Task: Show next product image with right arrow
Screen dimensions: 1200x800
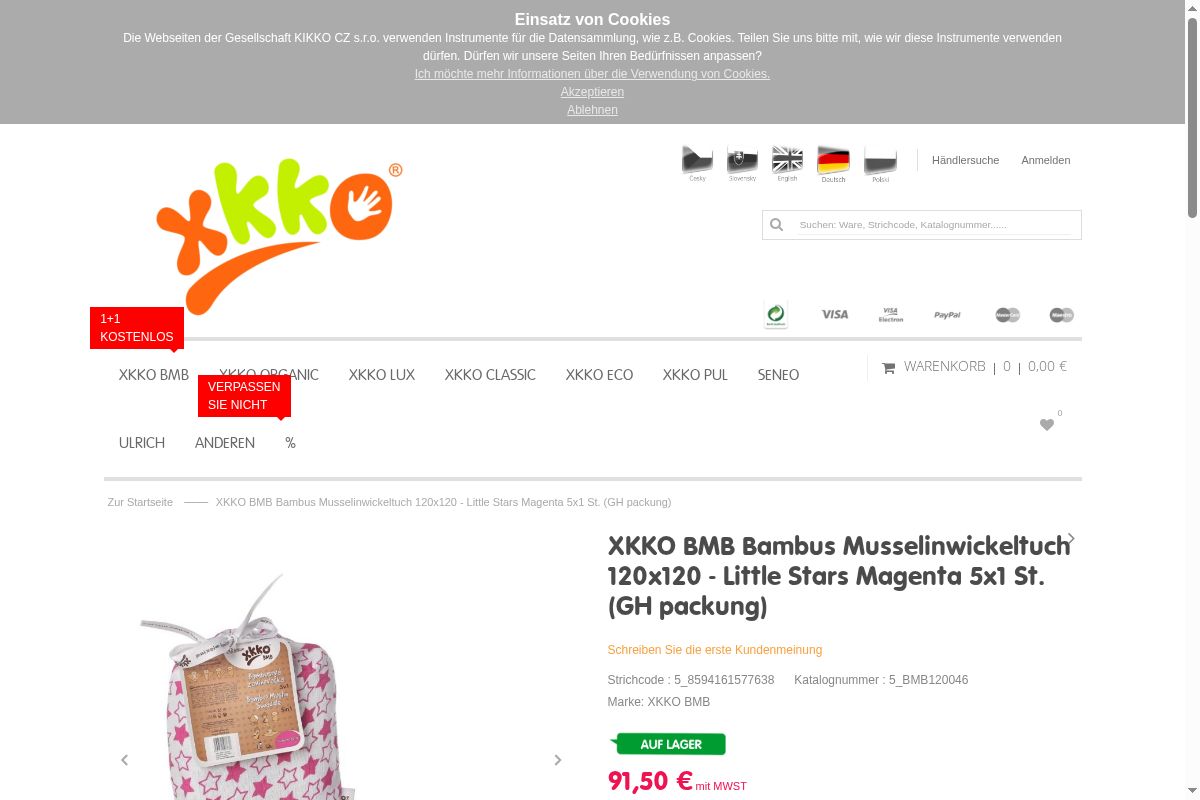Action: click(x=558, y=760)
